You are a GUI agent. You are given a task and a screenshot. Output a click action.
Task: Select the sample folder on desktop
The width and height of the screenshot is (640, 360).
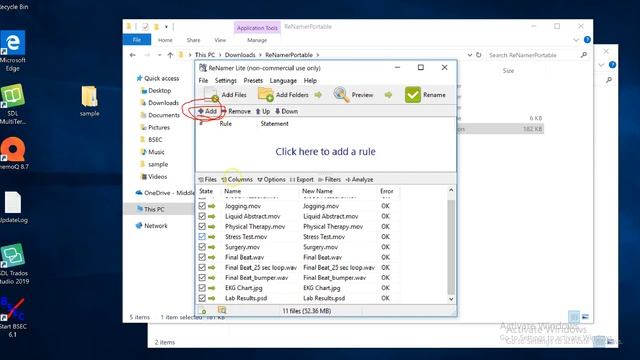[89, 101]
